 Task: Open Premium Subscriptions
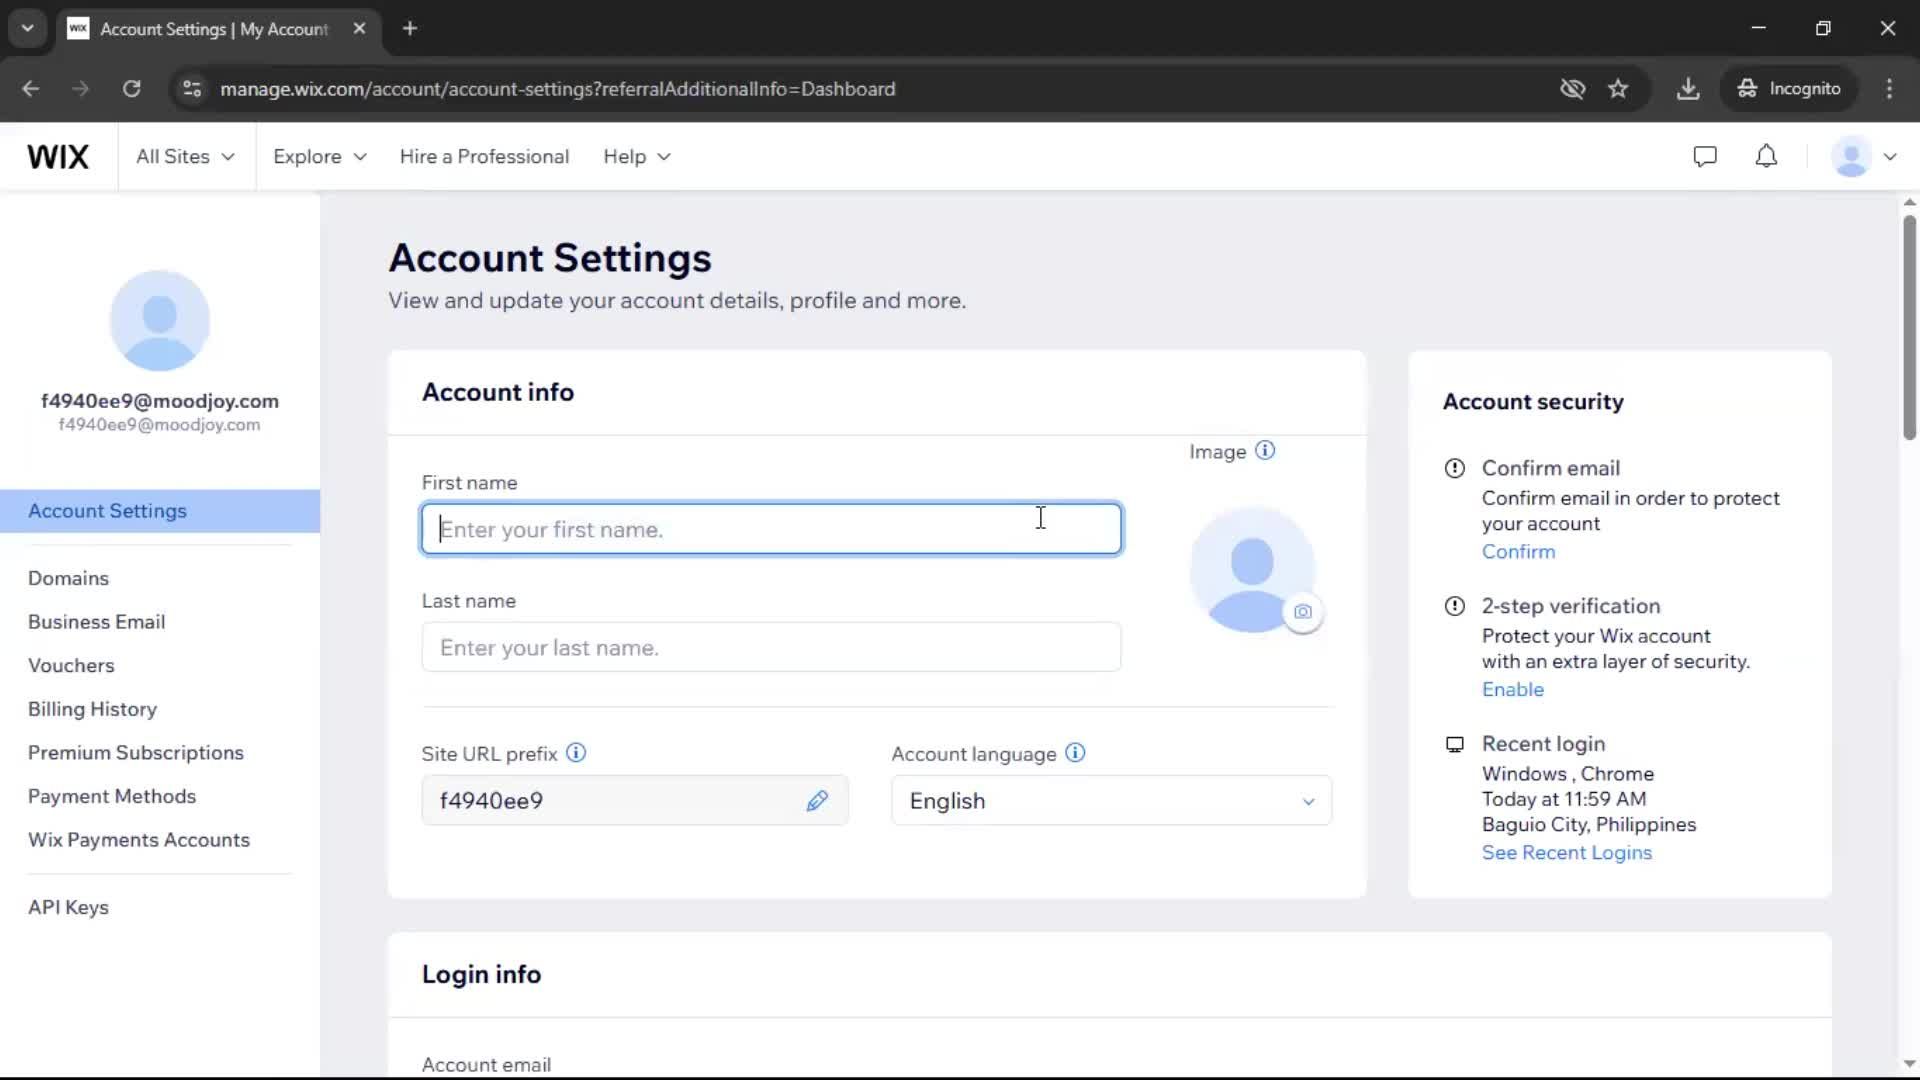(x=136, y=753)
